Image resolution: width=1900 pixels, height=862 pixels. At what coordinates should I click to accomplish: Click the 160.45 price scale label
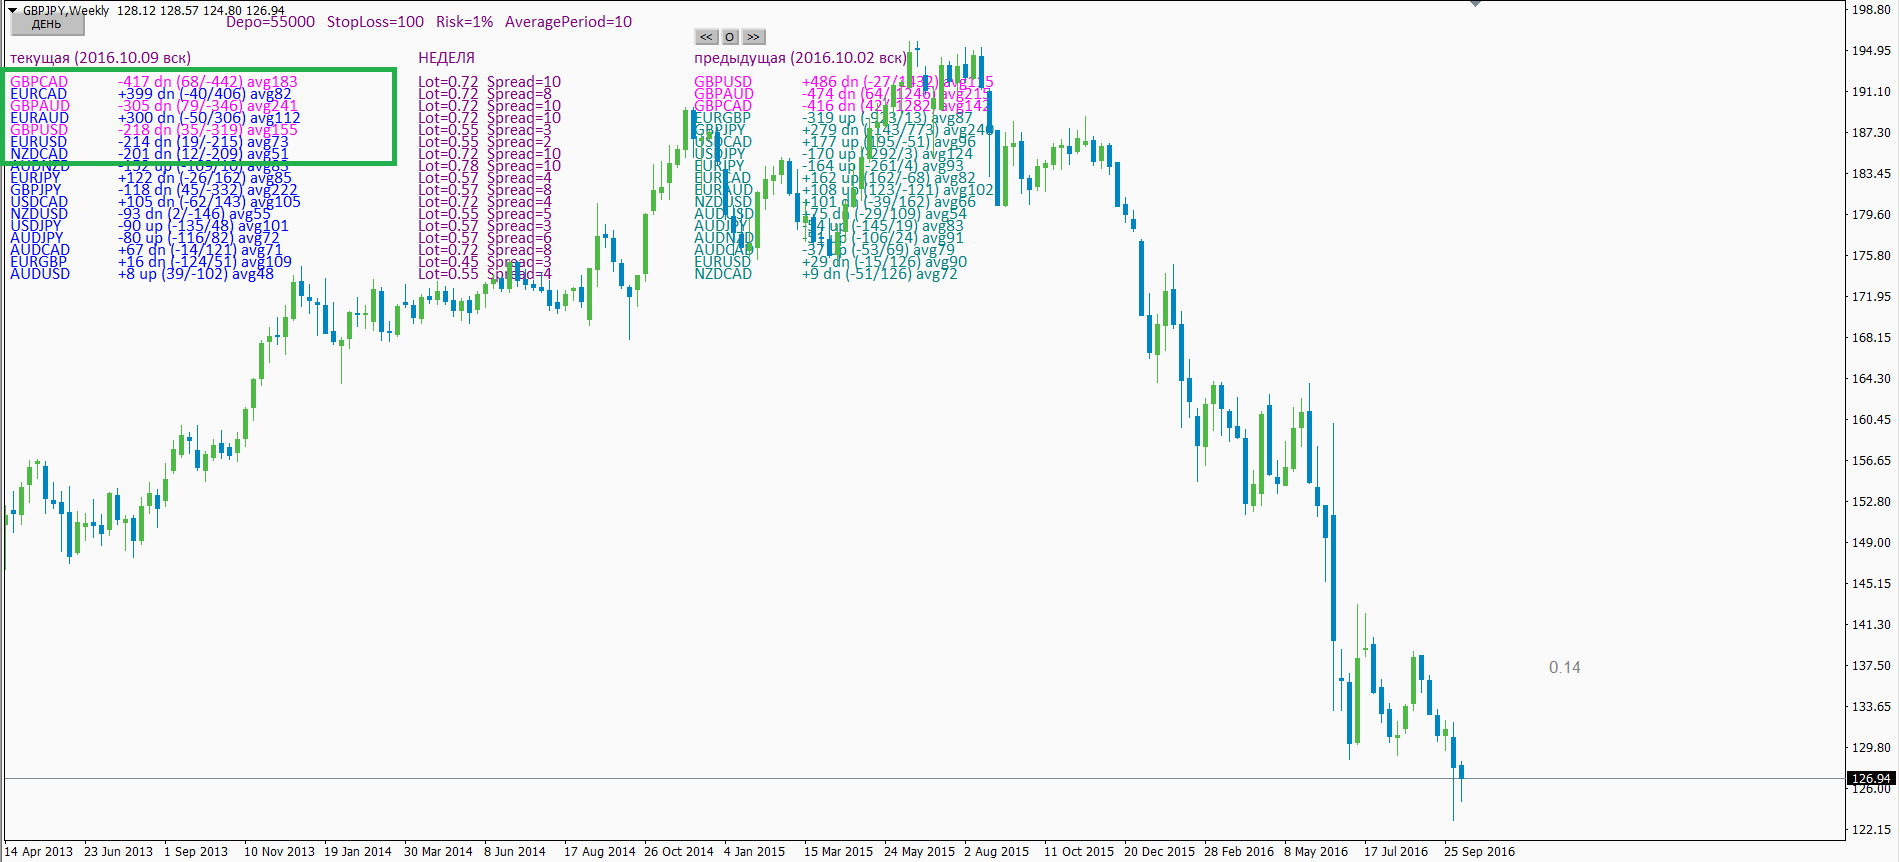click(1871, 420)
